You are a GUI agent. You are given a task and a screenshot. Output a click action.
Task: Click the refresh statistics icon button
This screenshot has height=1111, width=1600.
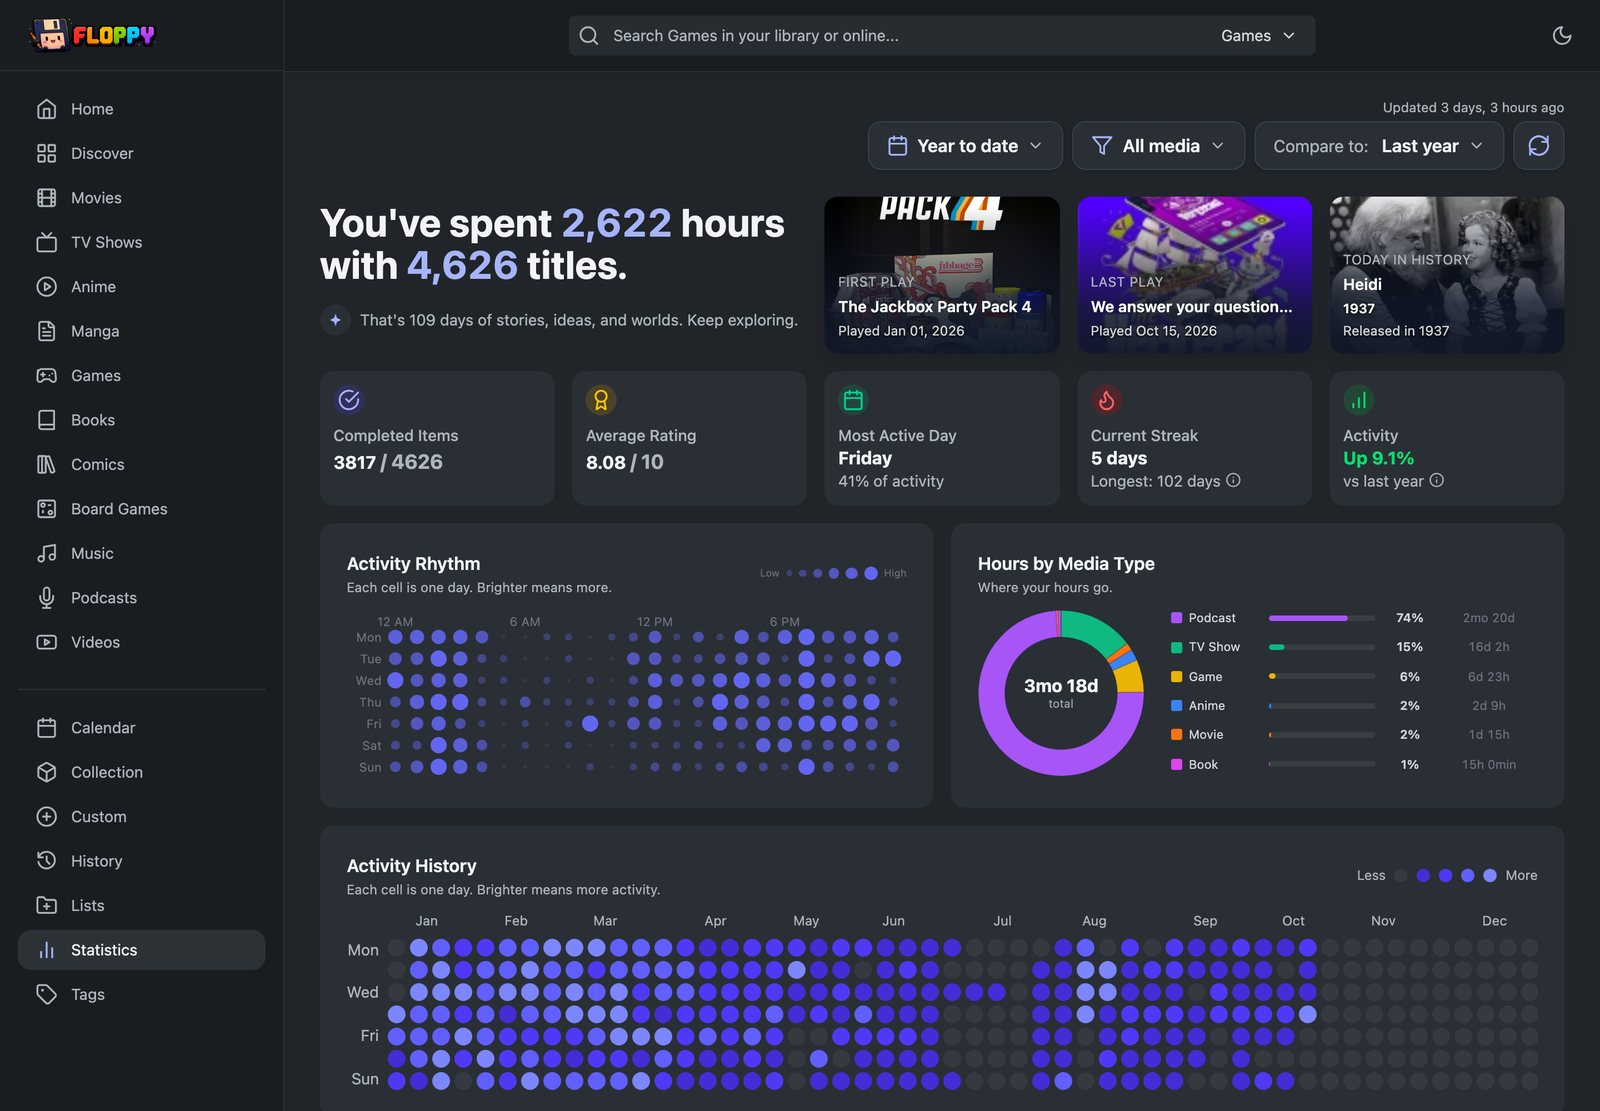[x=1539, y=146]
